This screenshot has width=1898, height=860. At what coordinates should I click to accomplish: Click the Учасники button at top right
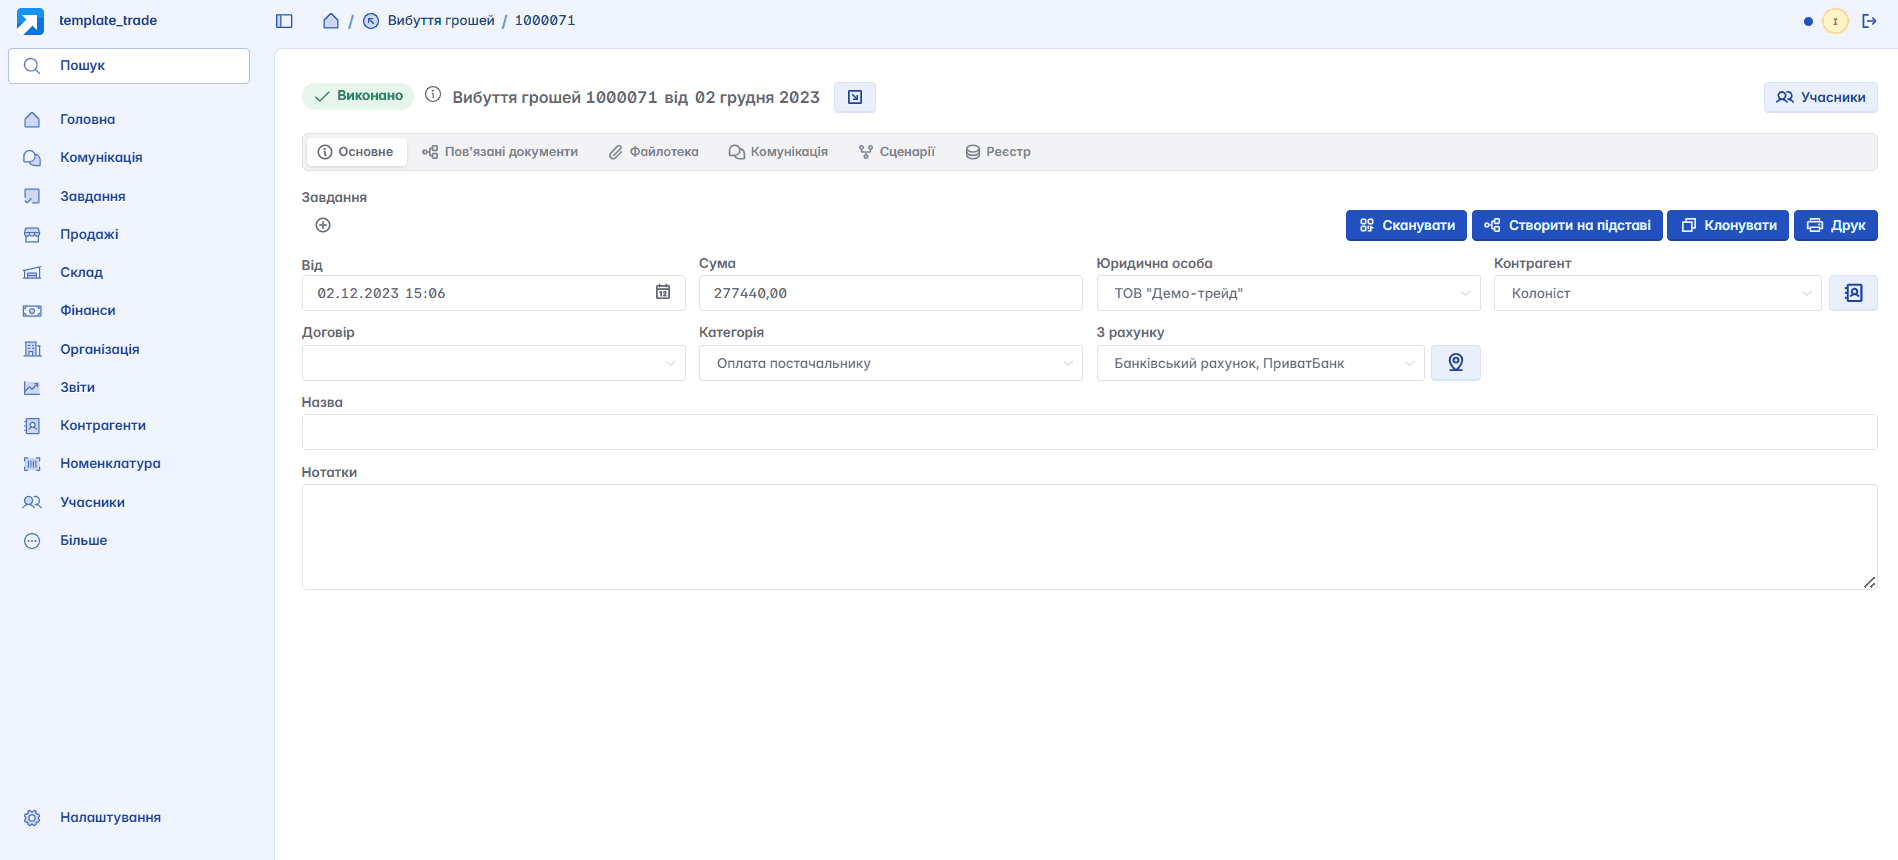[x=1821, y=97]
